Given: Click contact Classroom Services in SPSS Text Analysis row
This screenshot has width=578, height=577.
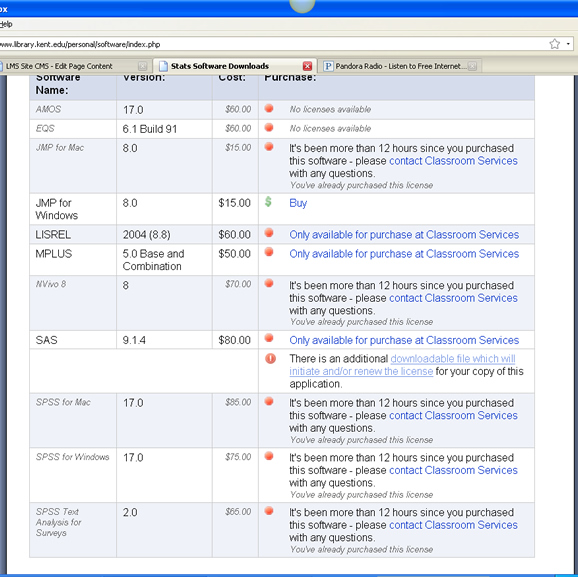Looking at the screenshot, I should tap(453, 525).
